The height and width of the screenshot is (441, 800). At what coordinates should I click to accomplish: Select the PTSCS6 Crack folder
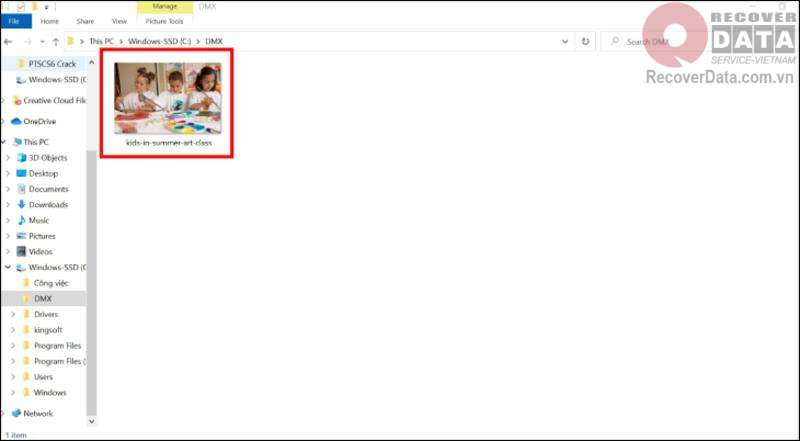pos(52,64)
